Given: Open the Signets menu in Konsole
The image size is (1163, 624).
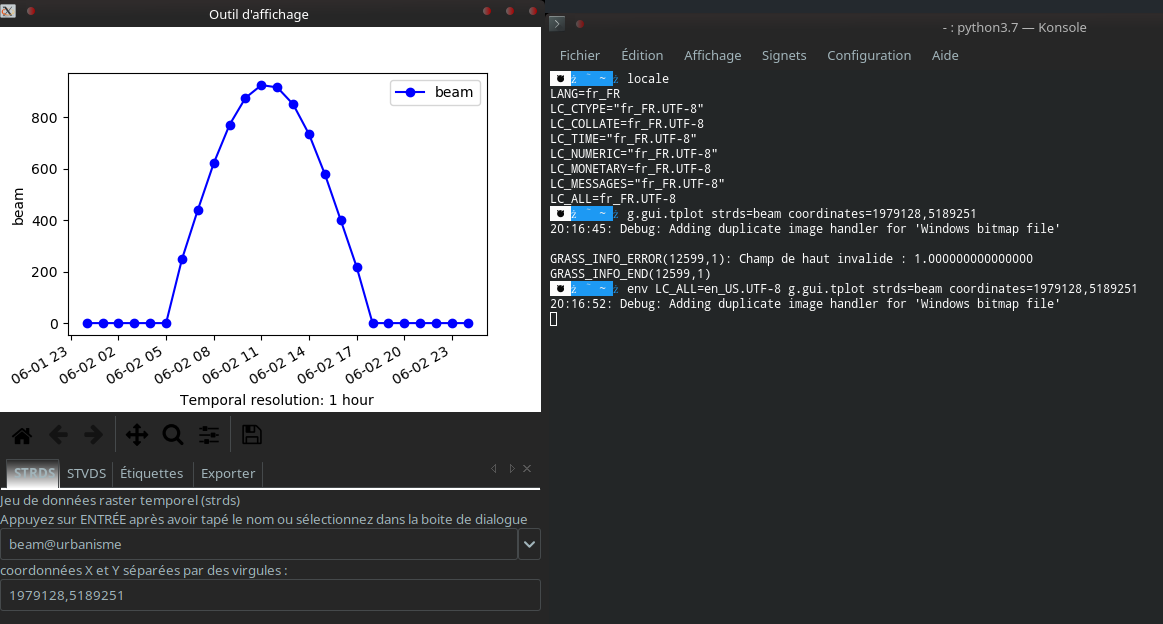Looking at the screenshot, I should (x=784, y=55).
